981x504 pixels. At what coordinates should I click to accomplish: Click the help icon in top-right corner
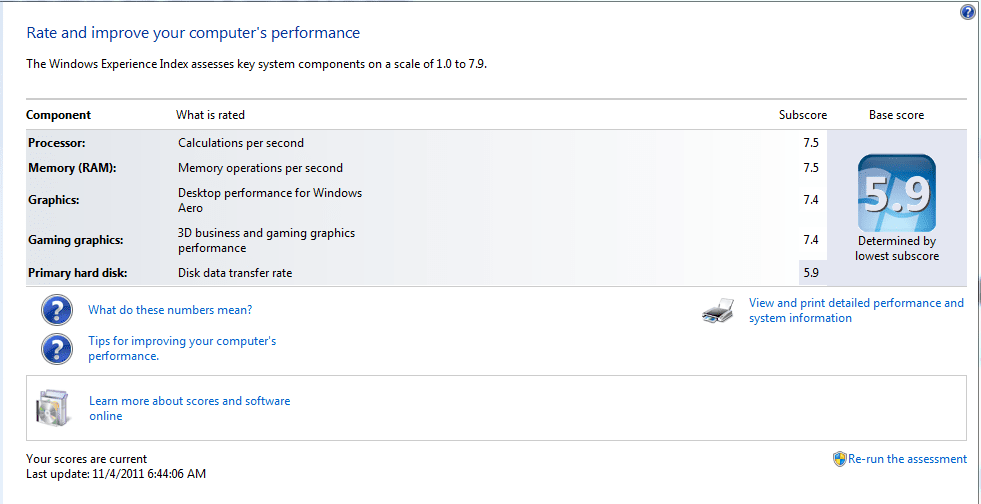967,13
